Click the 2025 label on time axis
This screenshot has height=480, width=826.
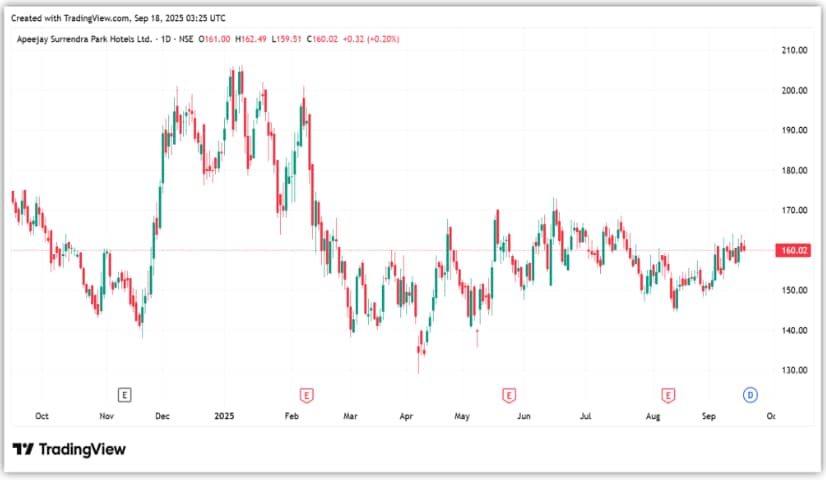(x=223, y=414)
